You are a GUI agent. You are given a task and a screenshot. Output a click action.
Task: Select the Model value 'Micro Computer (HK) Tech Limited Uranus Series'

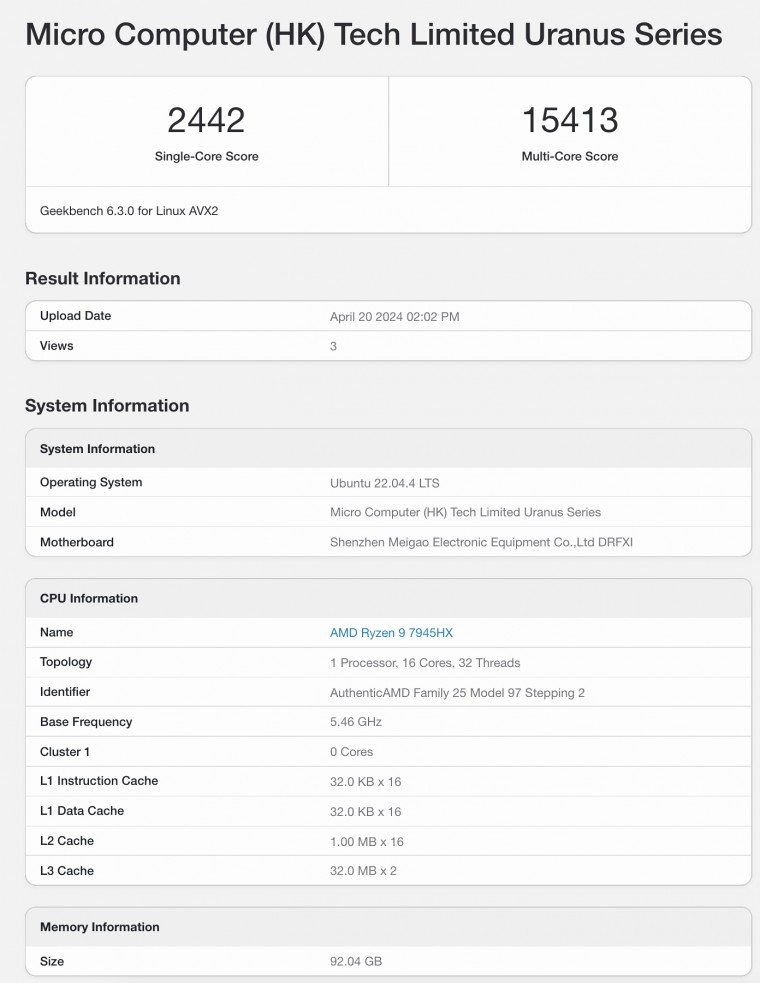[465, 512]
